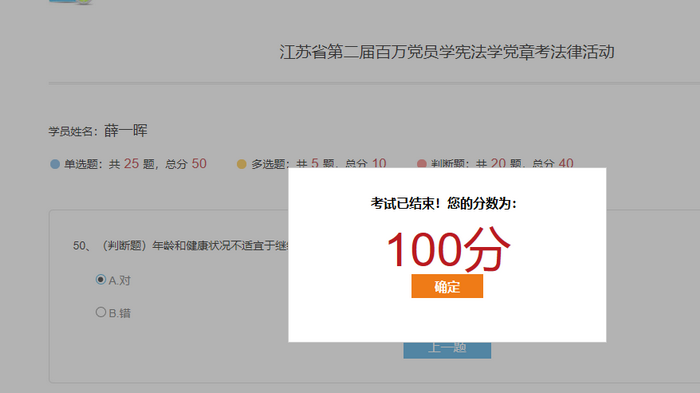Click the blue 上一题 previous question button
700x393 pixels.
(x=447, y=350)
